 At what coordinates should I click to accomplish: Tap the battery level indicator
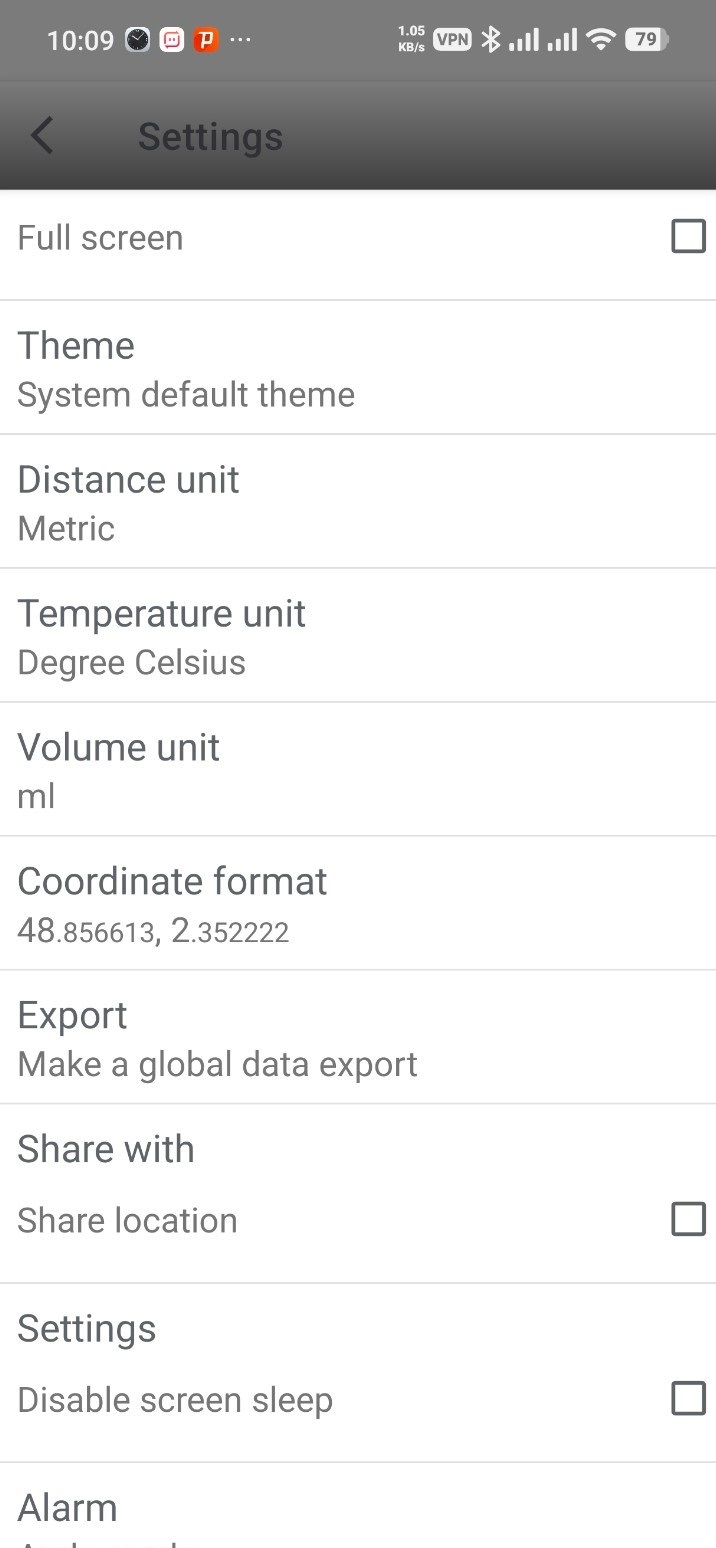[x=647, y=40]
